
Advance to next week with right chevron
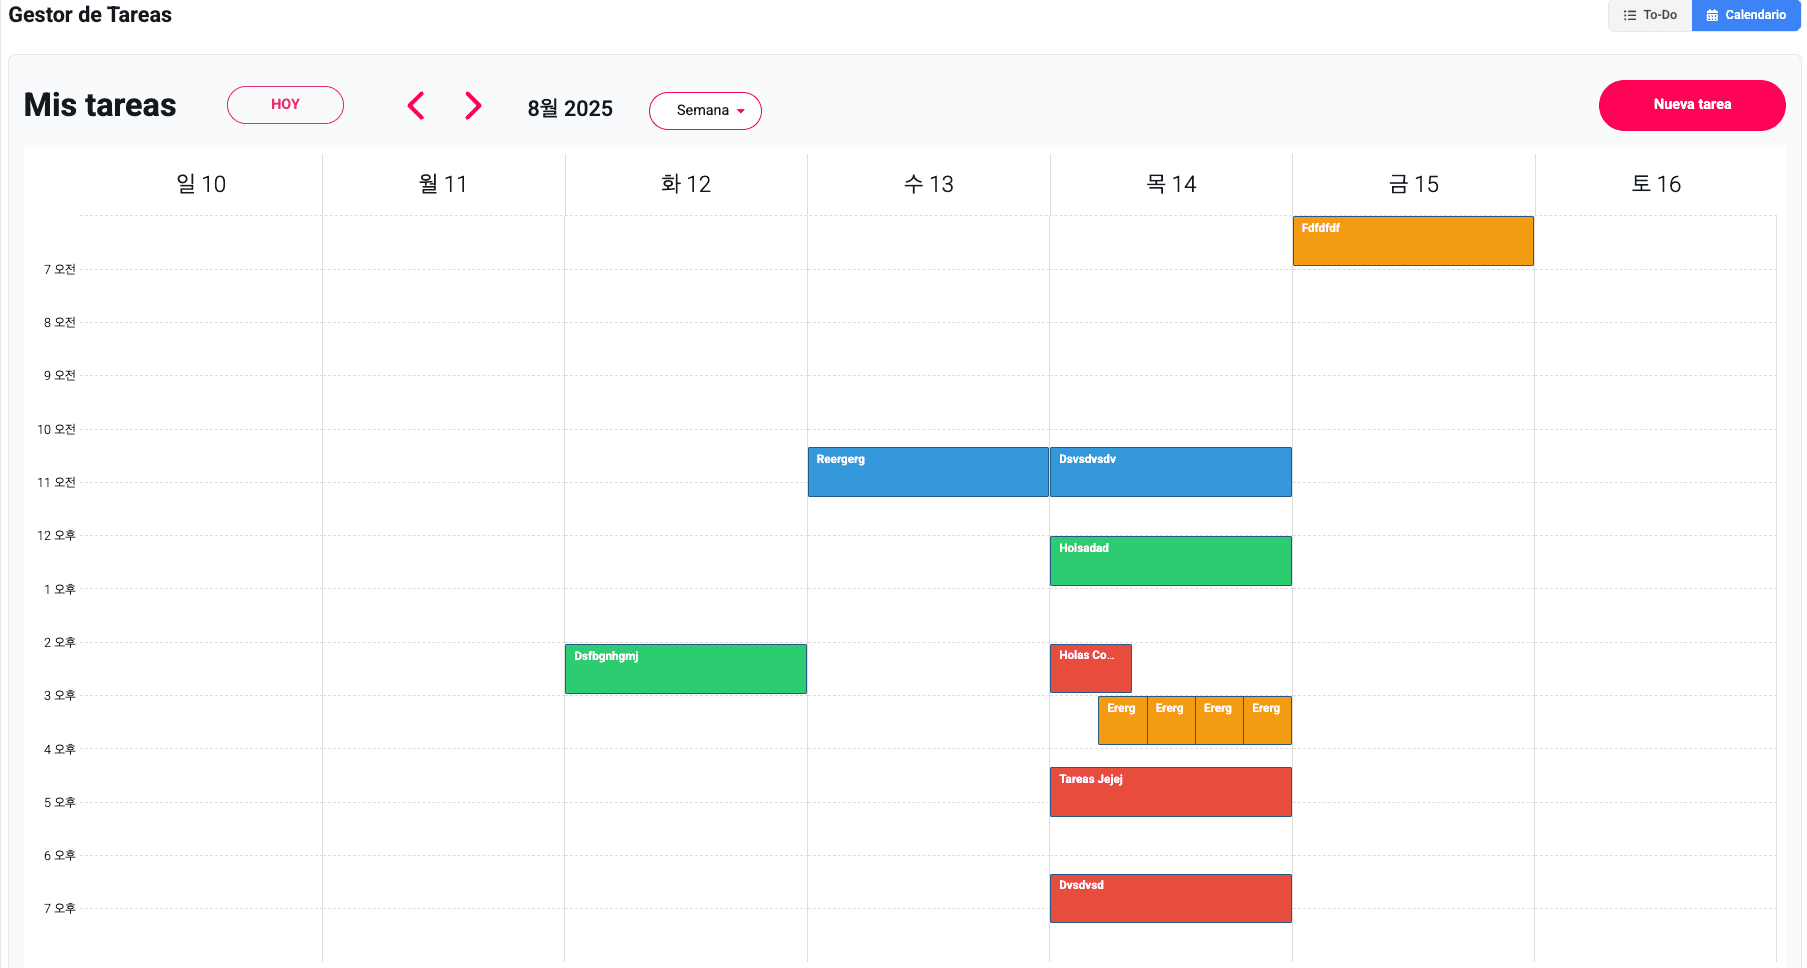pos(473,106)
